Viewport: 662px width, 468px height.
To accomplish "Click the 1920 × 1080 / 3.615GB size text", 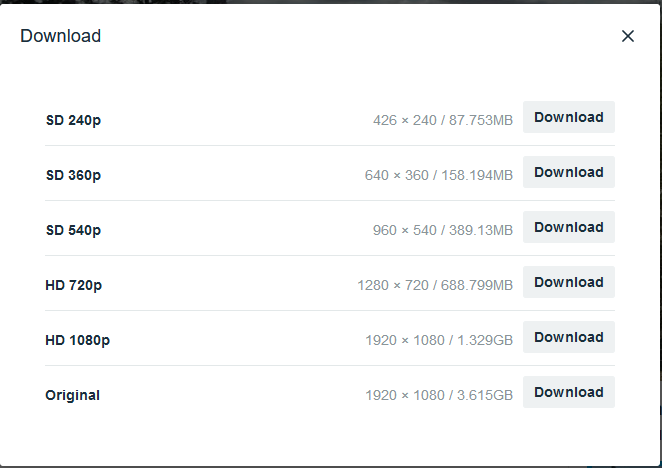I will (x=438, y=395).
